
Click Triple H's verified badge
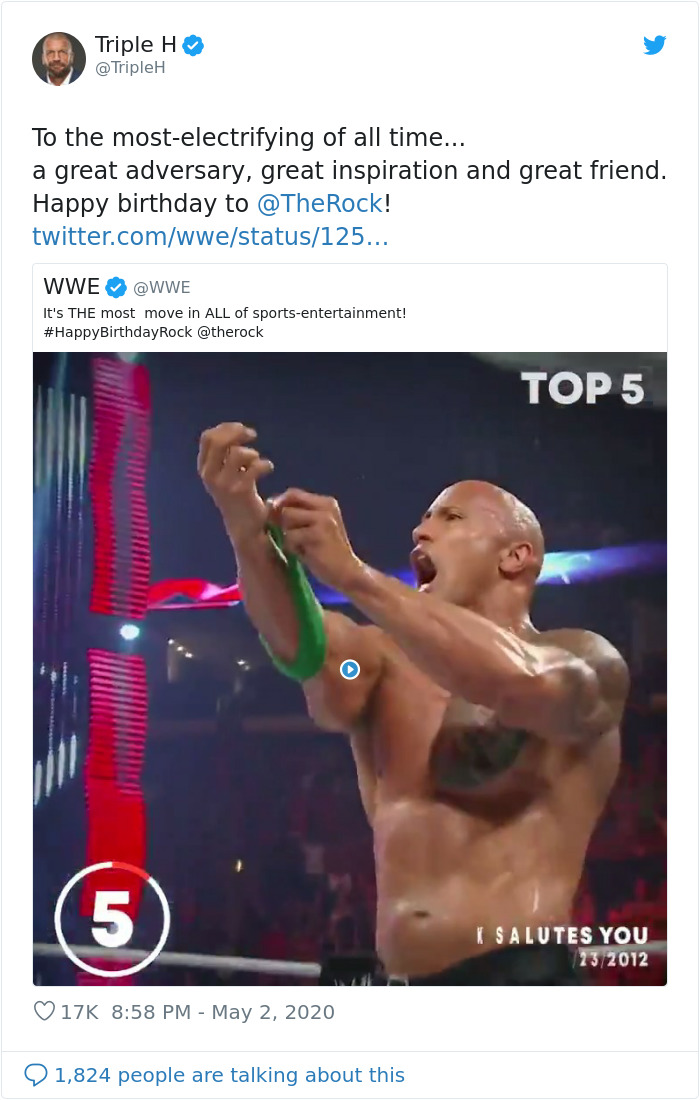(x=191, y=44)
